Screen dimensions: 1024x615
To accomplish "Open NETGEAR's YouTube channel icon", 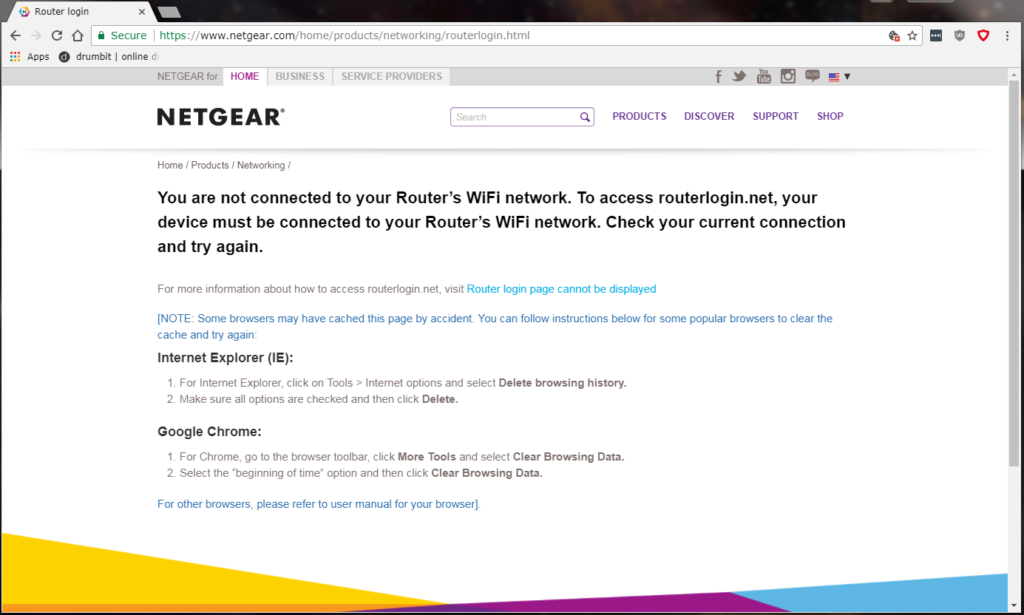I will (x=764, y=77).
